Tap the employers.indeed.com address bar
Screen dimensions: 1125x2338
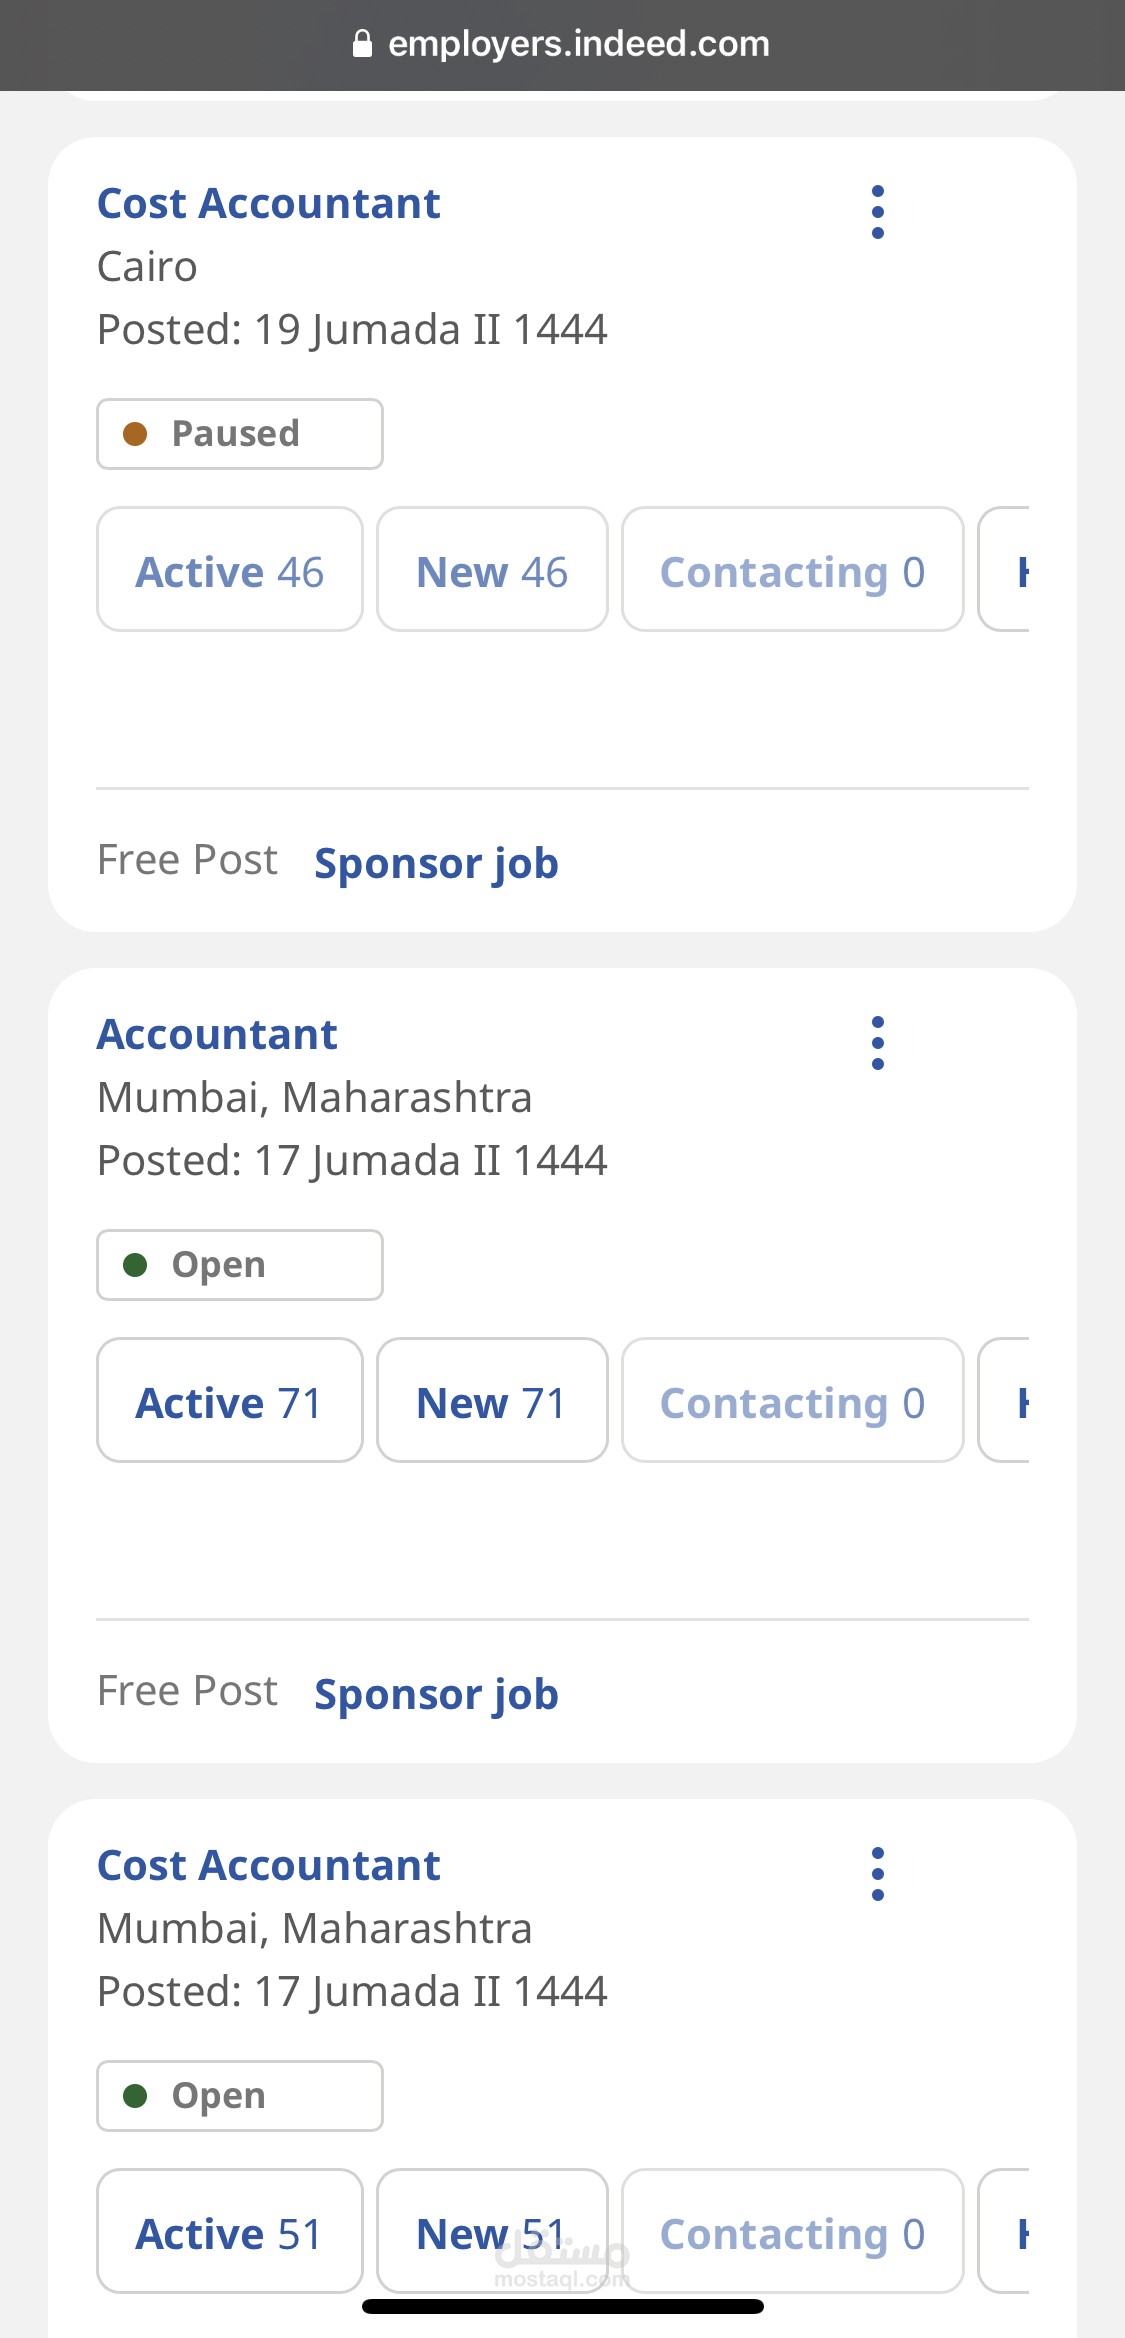(x=562, y=44)
